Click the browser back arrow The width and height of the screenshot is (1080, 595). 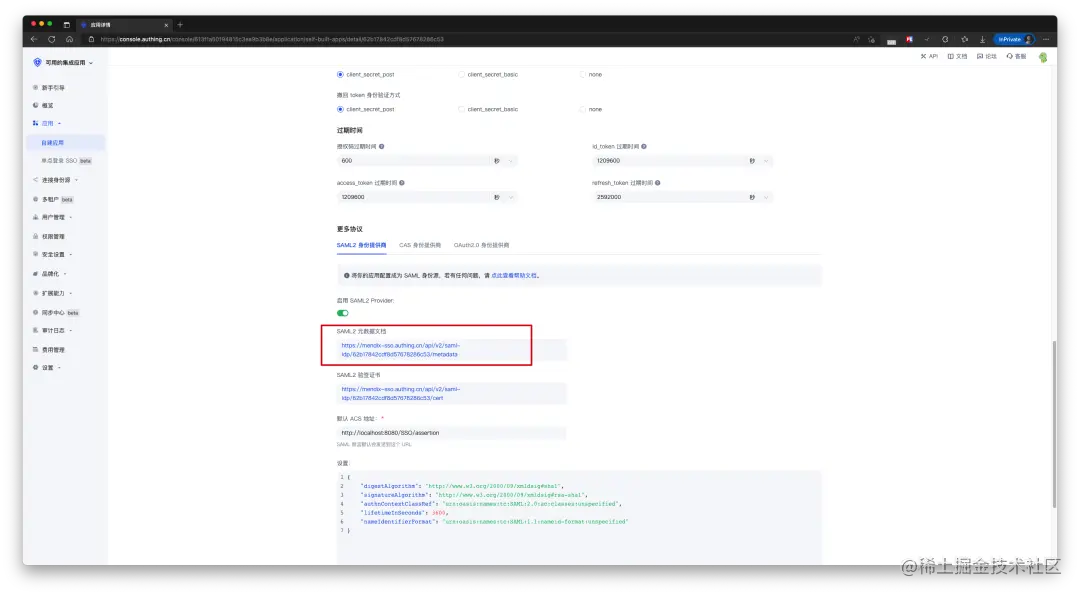[34, 39]
